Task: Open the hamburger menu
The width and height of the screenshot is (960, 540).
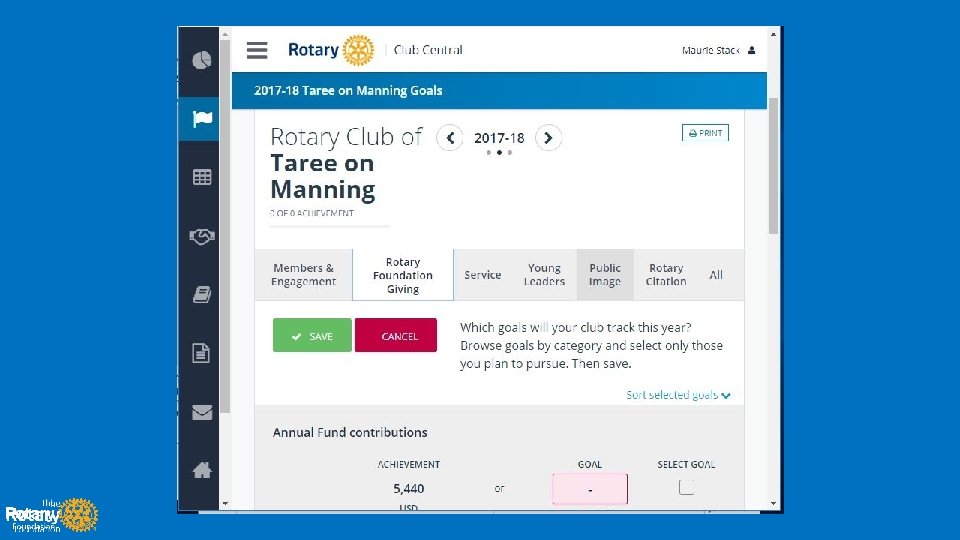Action: tap(257, 50)
